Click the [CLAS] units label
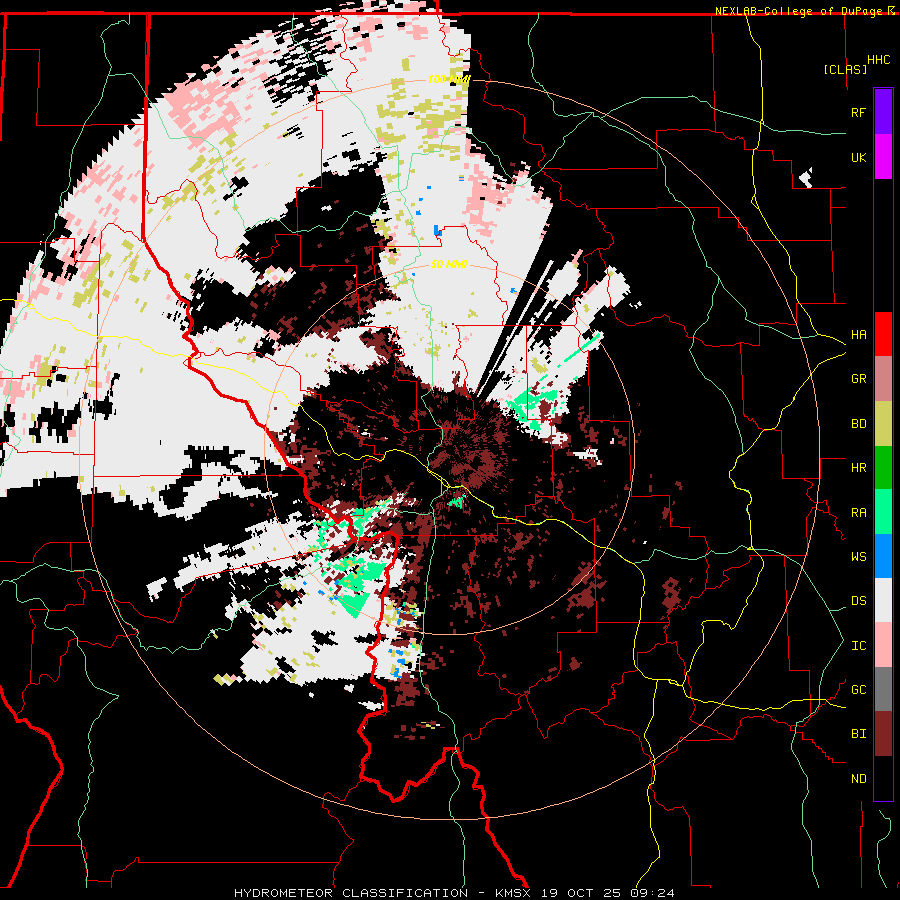This screenshot has height=900, width=900. pos(845,69)
